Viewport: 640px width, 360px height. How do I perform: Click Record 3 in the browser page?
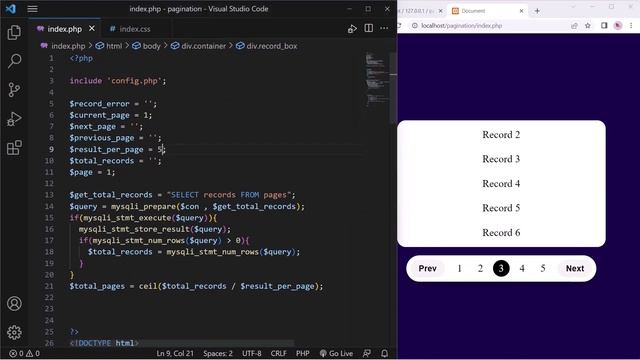[501, 159]
